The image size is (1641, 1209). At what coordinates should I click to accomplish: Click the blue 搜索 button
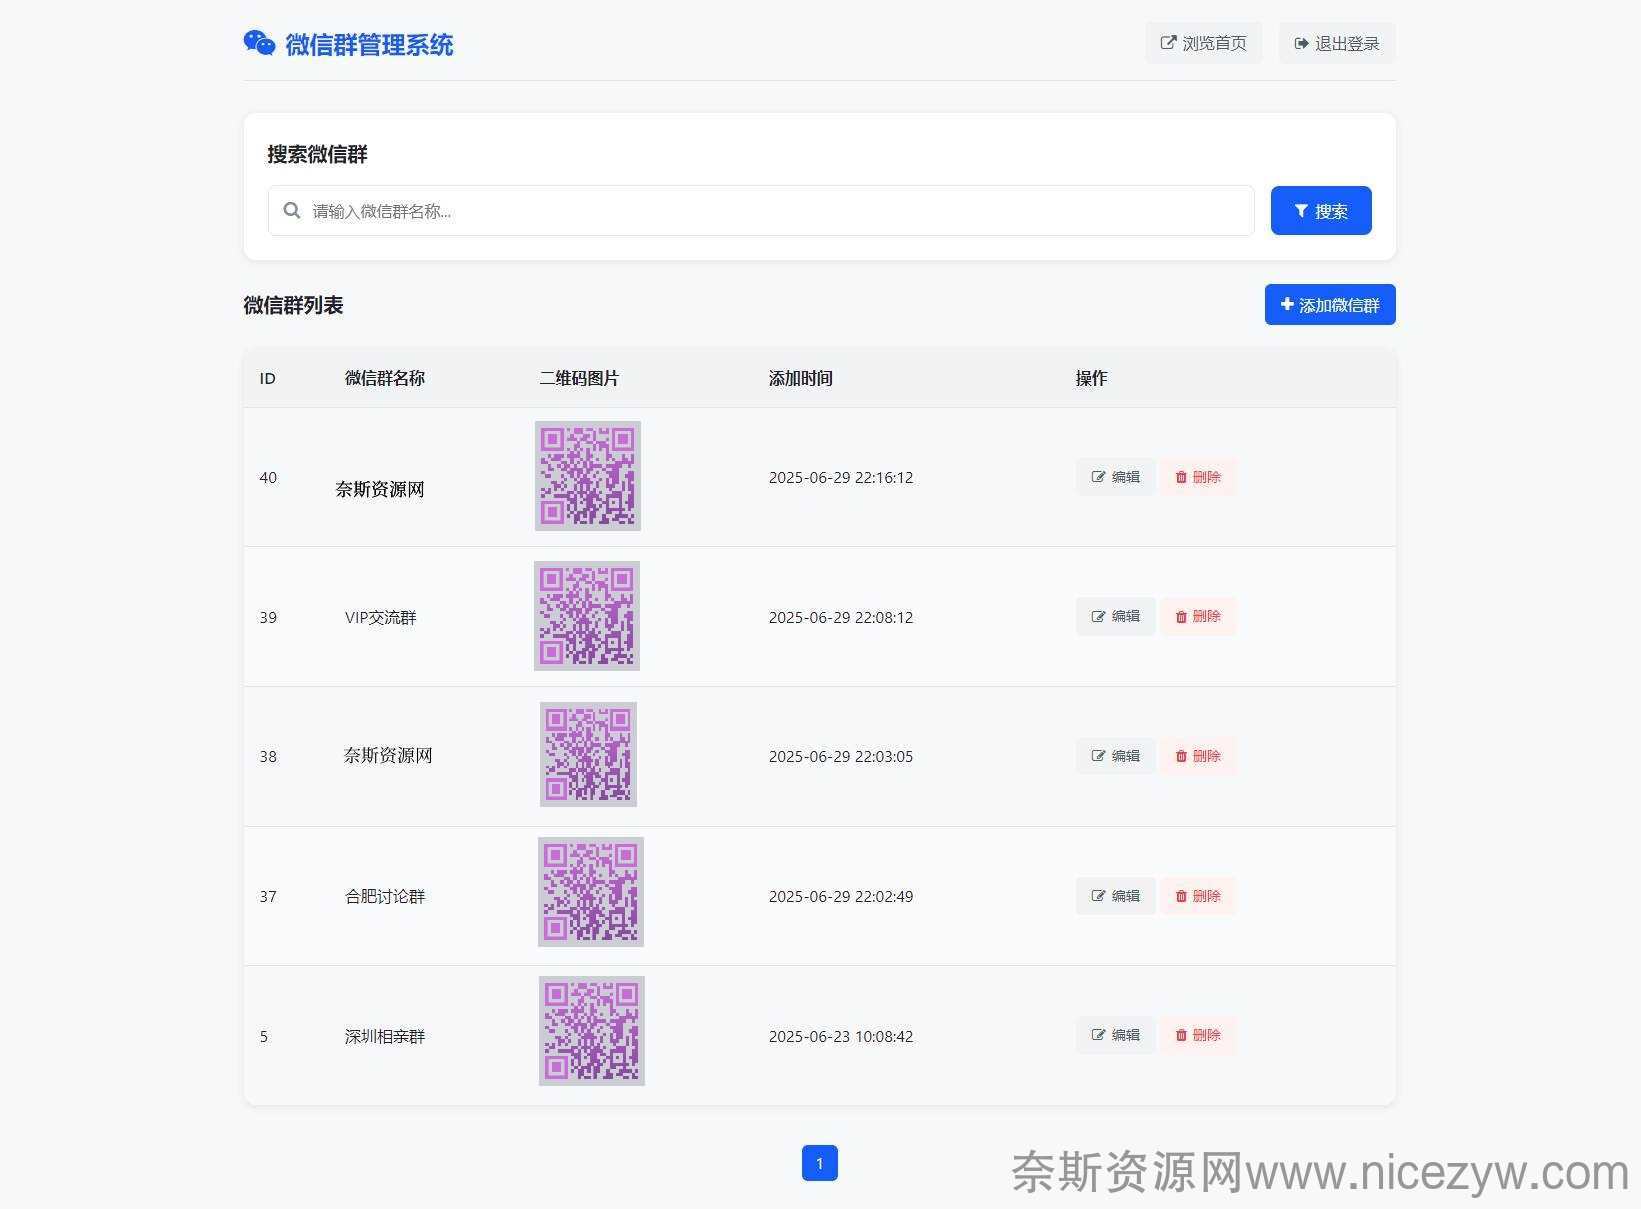pos(1321,211)
